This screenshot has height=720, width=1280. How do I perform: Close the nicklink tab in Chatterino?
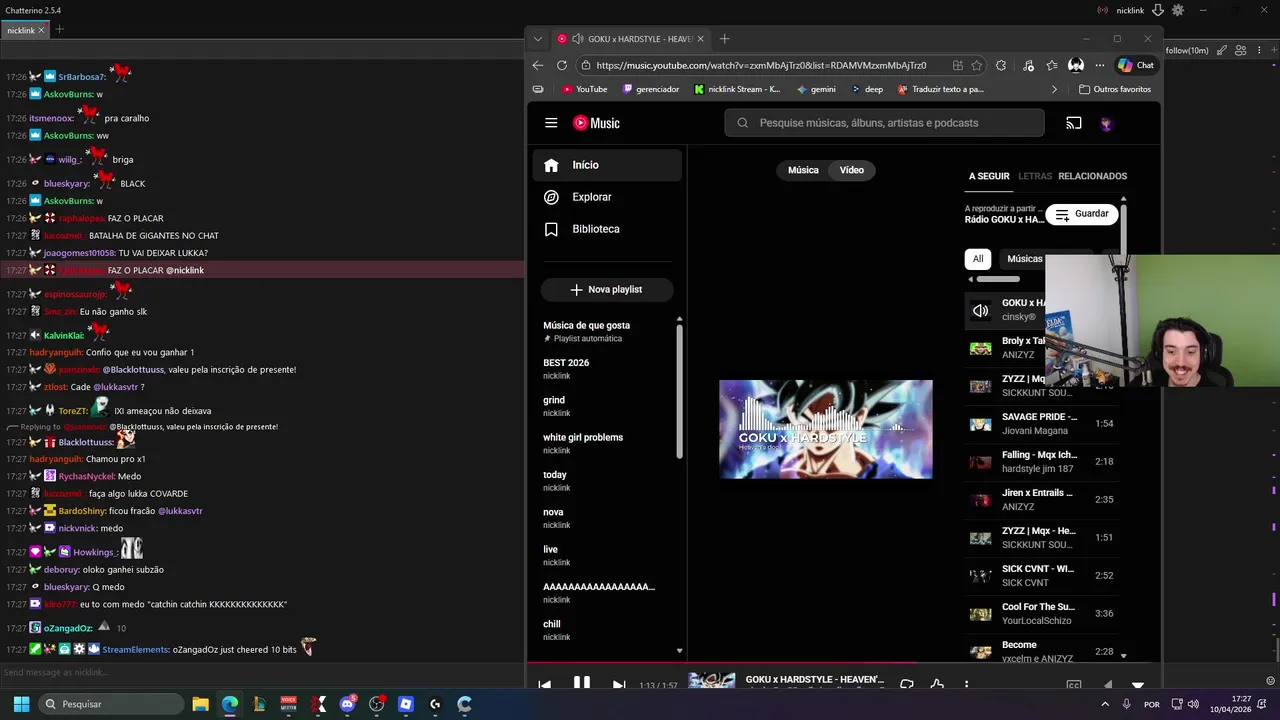coord(41,30)
